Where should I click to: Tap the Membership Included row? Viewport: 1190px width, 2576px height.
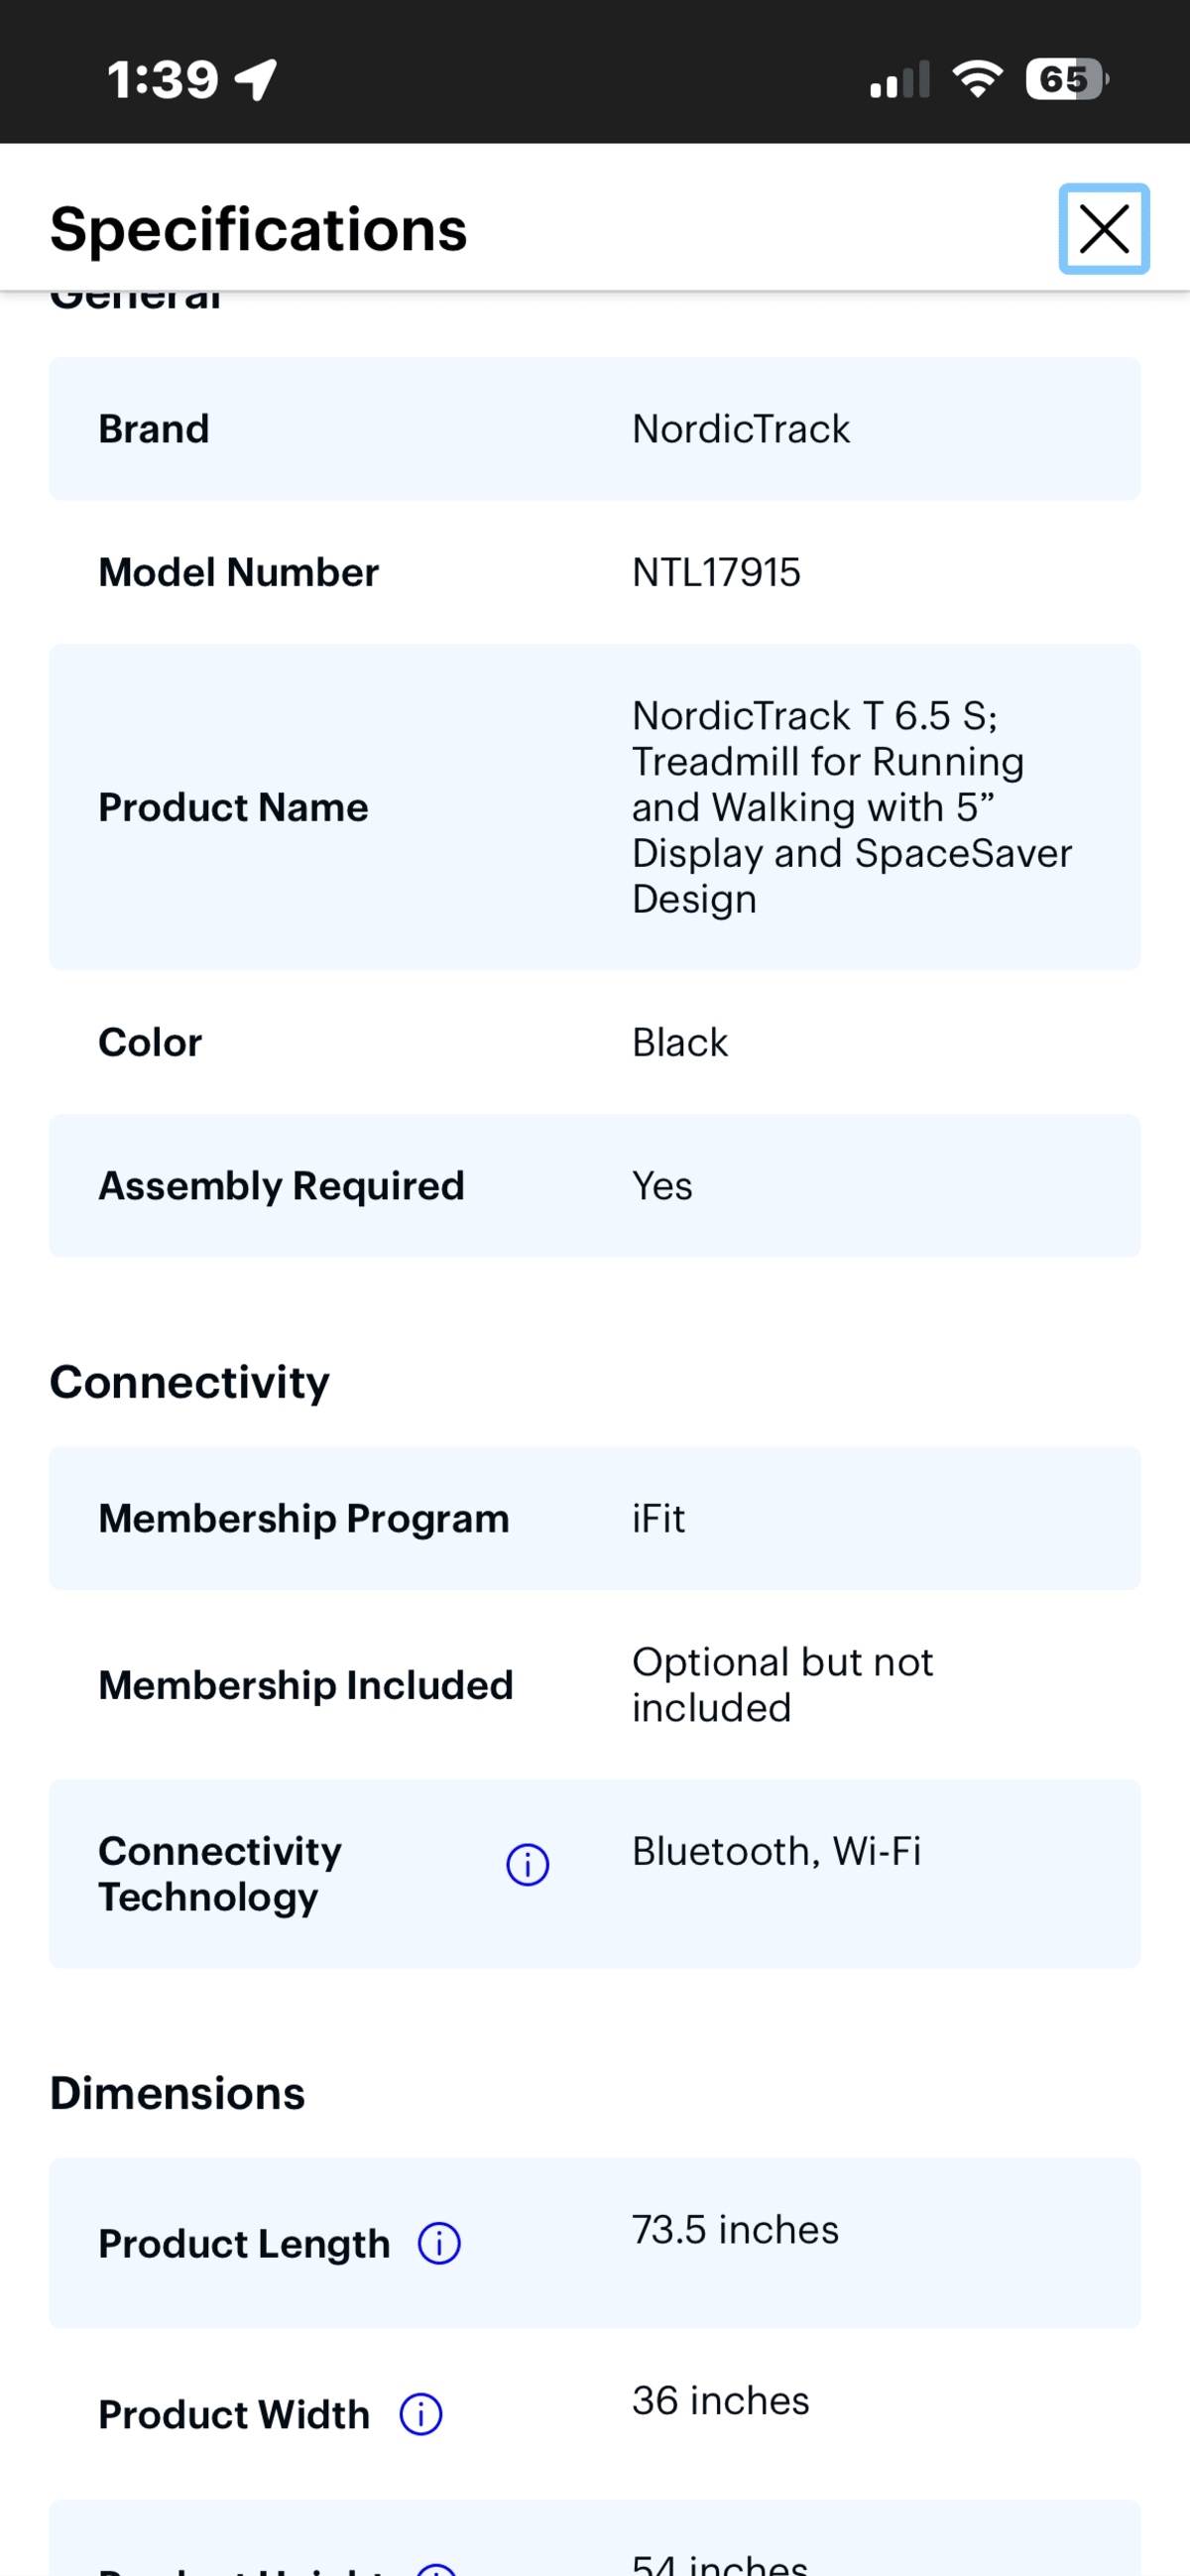pos(595,1685)
